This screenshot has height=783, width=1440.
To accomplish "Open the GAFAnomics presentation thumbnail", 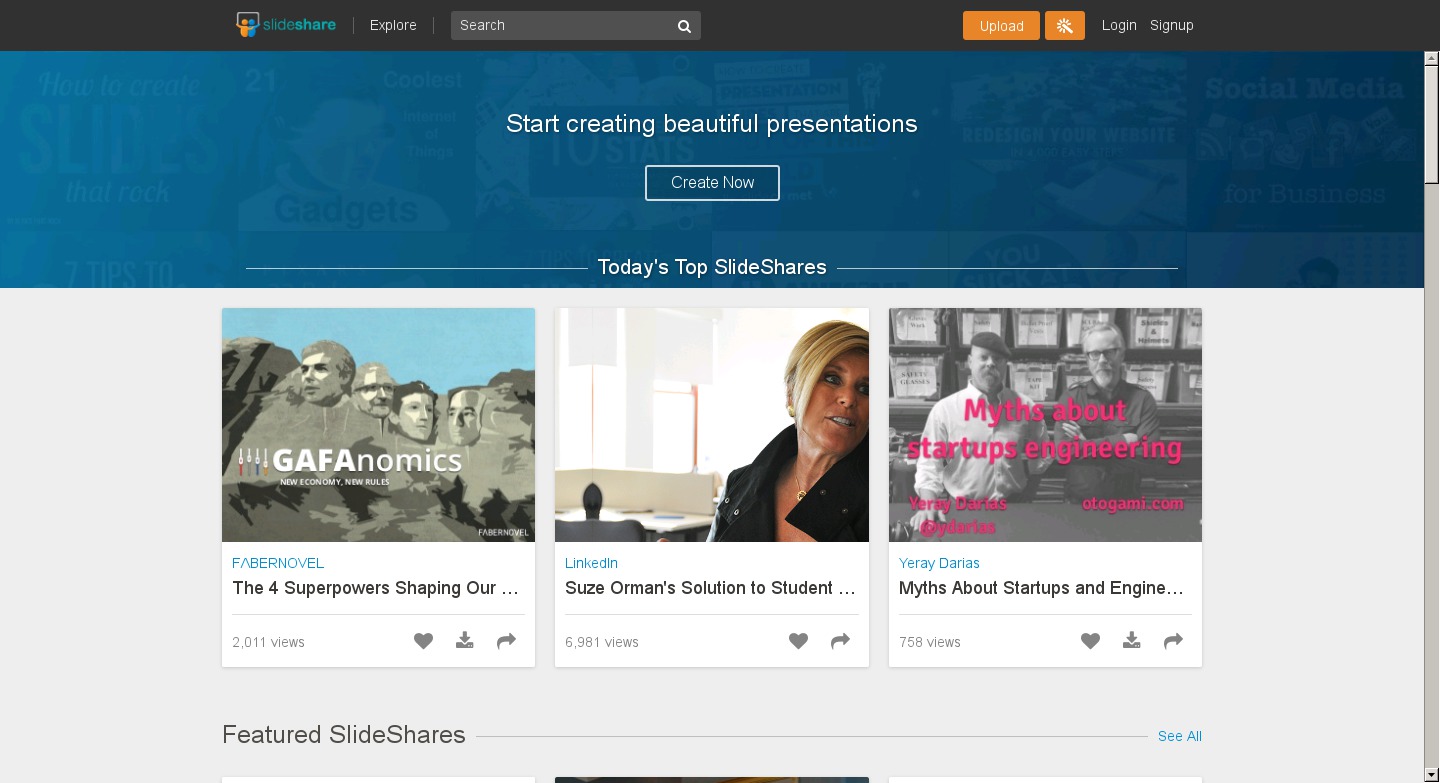I will click(378, 425).
